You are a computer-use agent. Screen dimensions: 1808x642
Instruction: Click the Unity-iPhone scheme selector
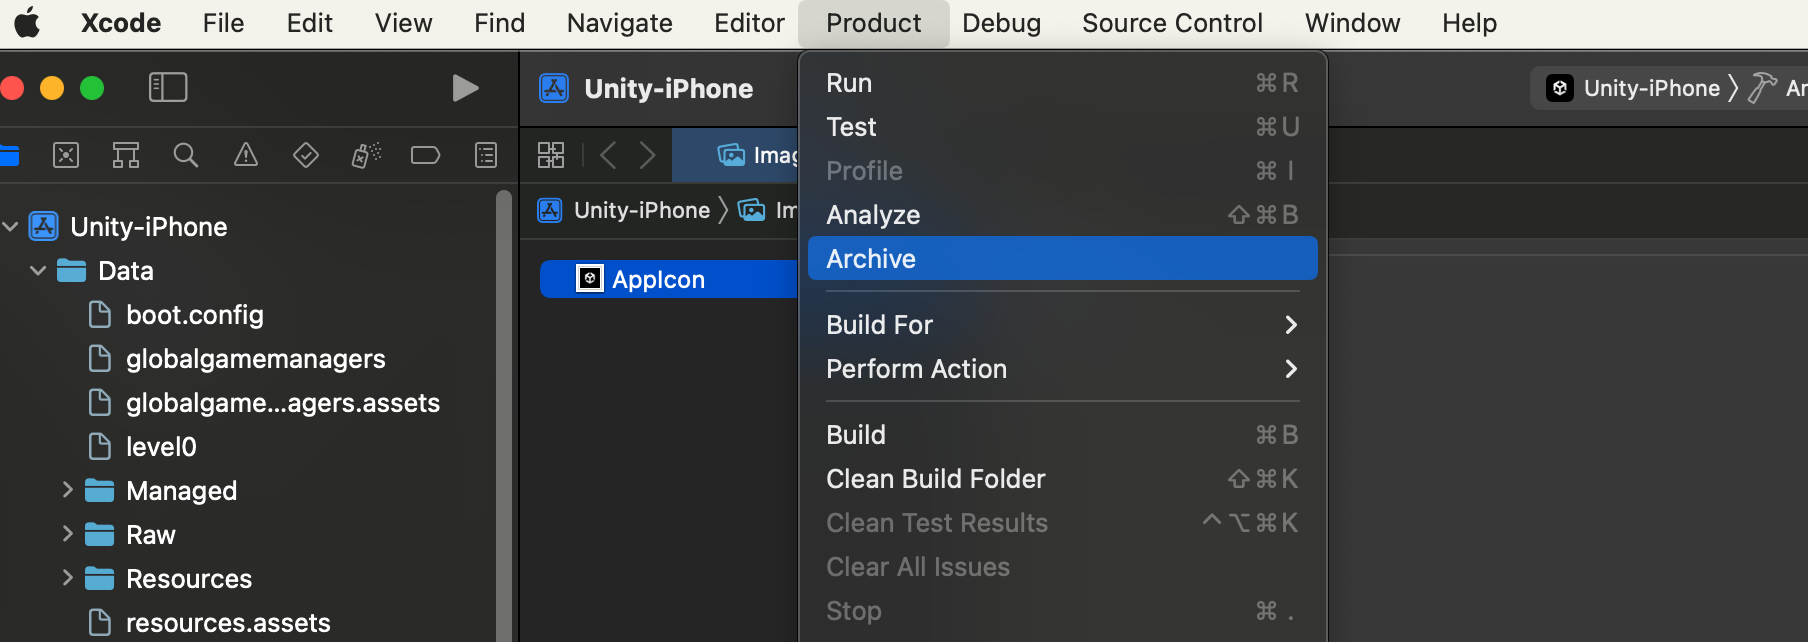[1650, 88]
